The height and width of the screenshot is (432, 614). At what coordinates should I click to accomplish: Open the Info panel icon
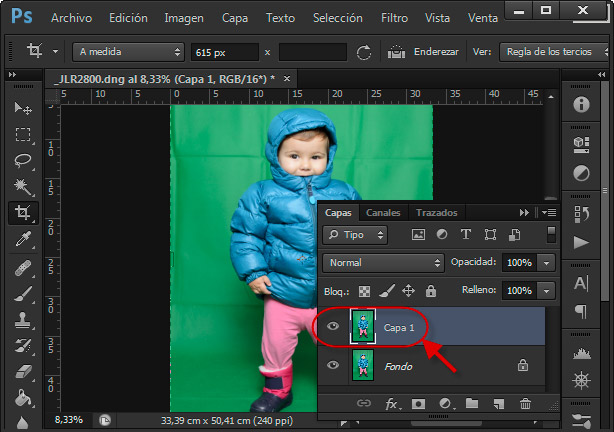[581, 105]
